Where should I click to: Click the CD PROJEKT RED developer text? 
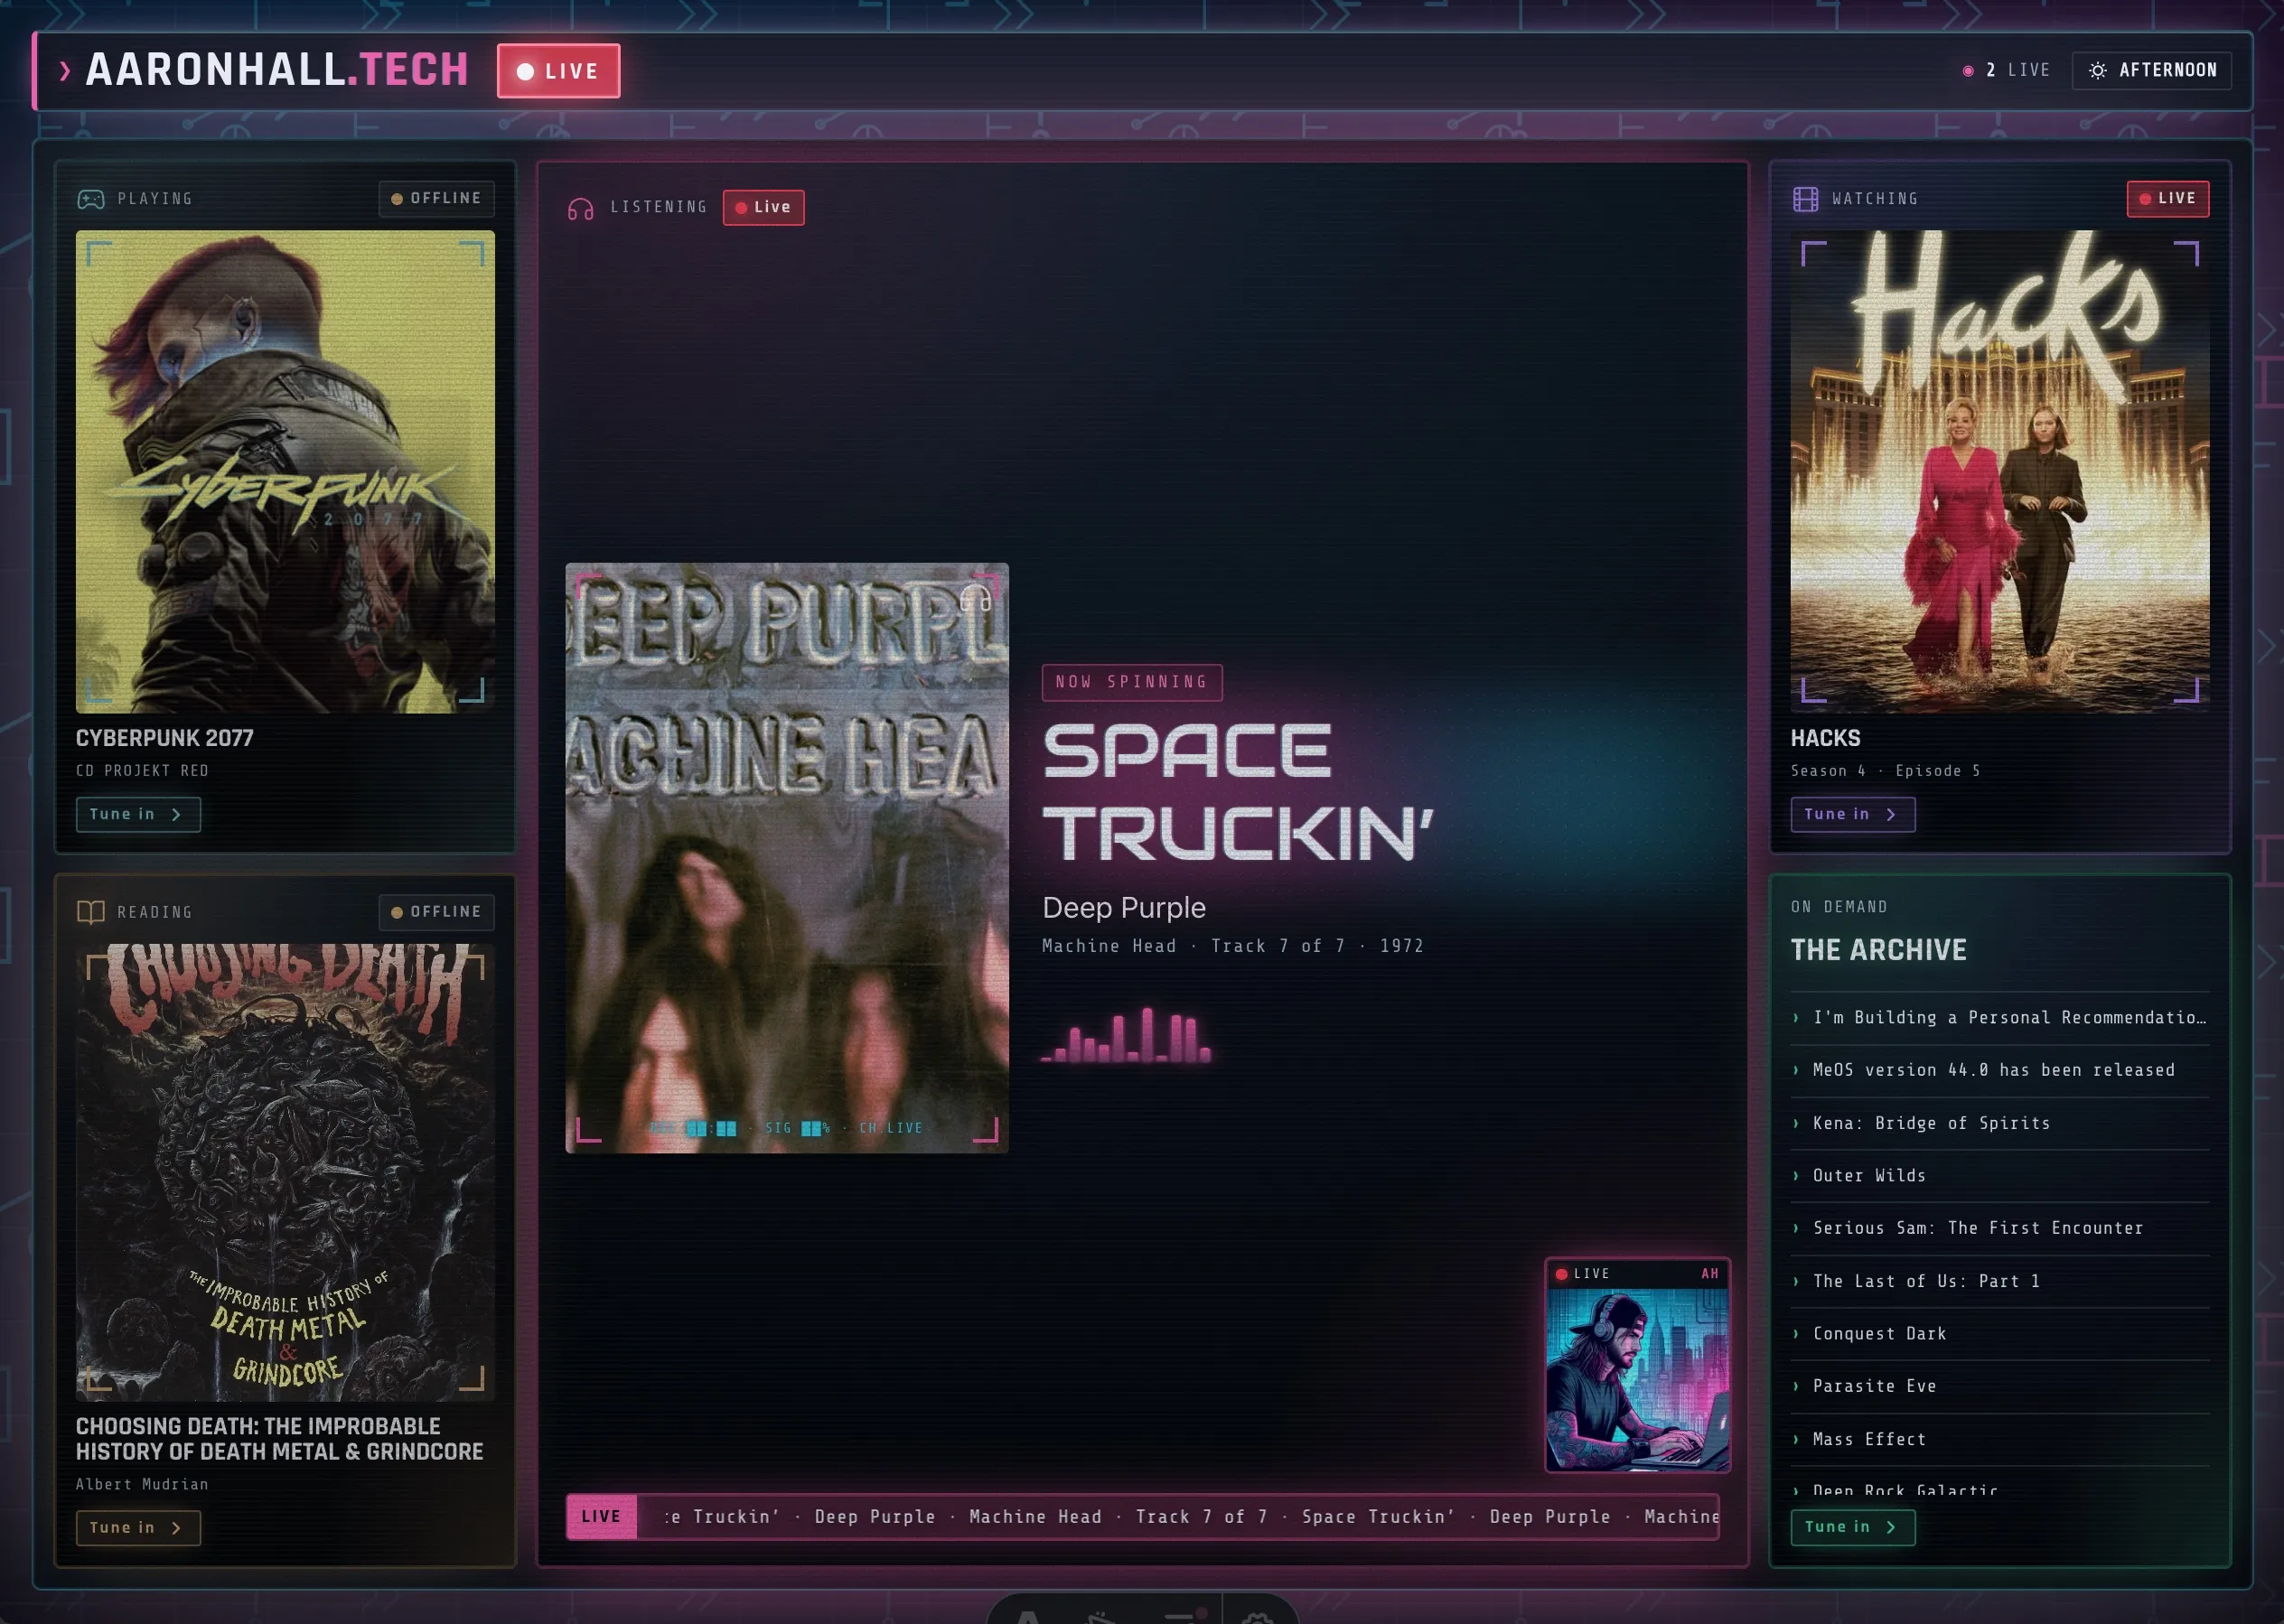pyautogui.click(x=142, y=771)
